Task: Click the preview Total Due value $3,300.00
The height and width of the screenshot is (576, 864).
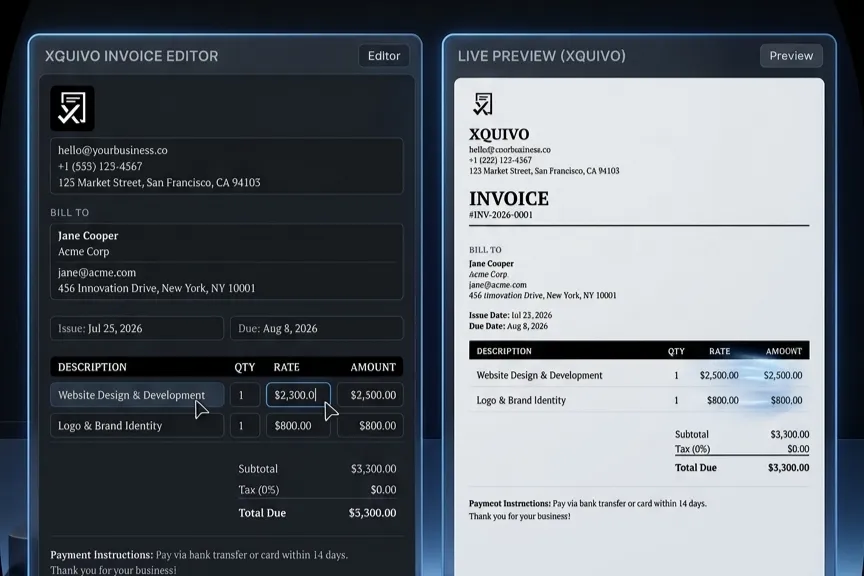Action: click(789, 467)
